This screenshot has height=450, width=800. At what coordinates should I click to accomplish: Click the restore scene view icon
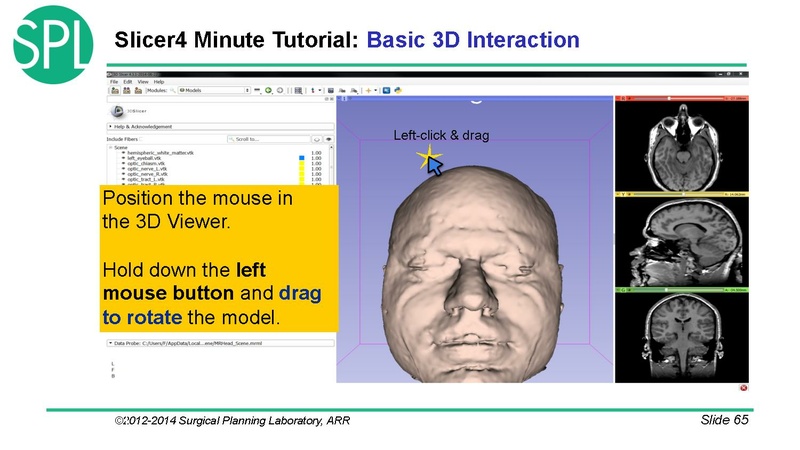[x=354, y=90]
